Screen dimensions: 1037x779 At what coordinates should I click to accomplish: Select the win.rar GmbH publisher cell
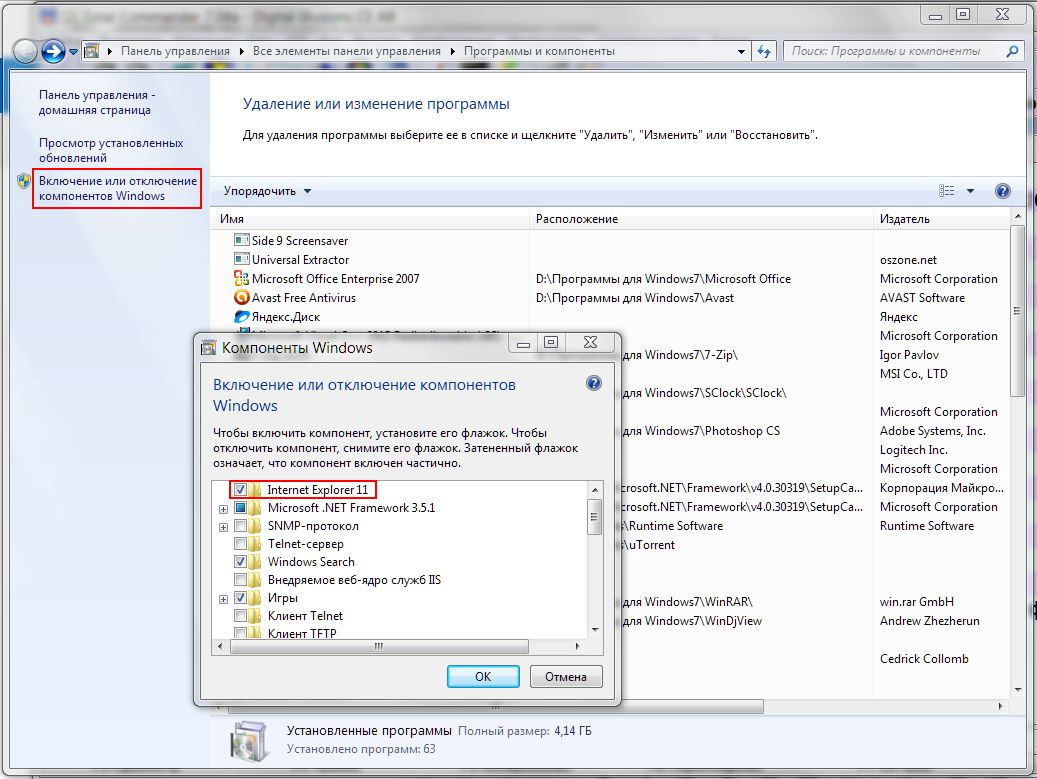coord(917,602)
